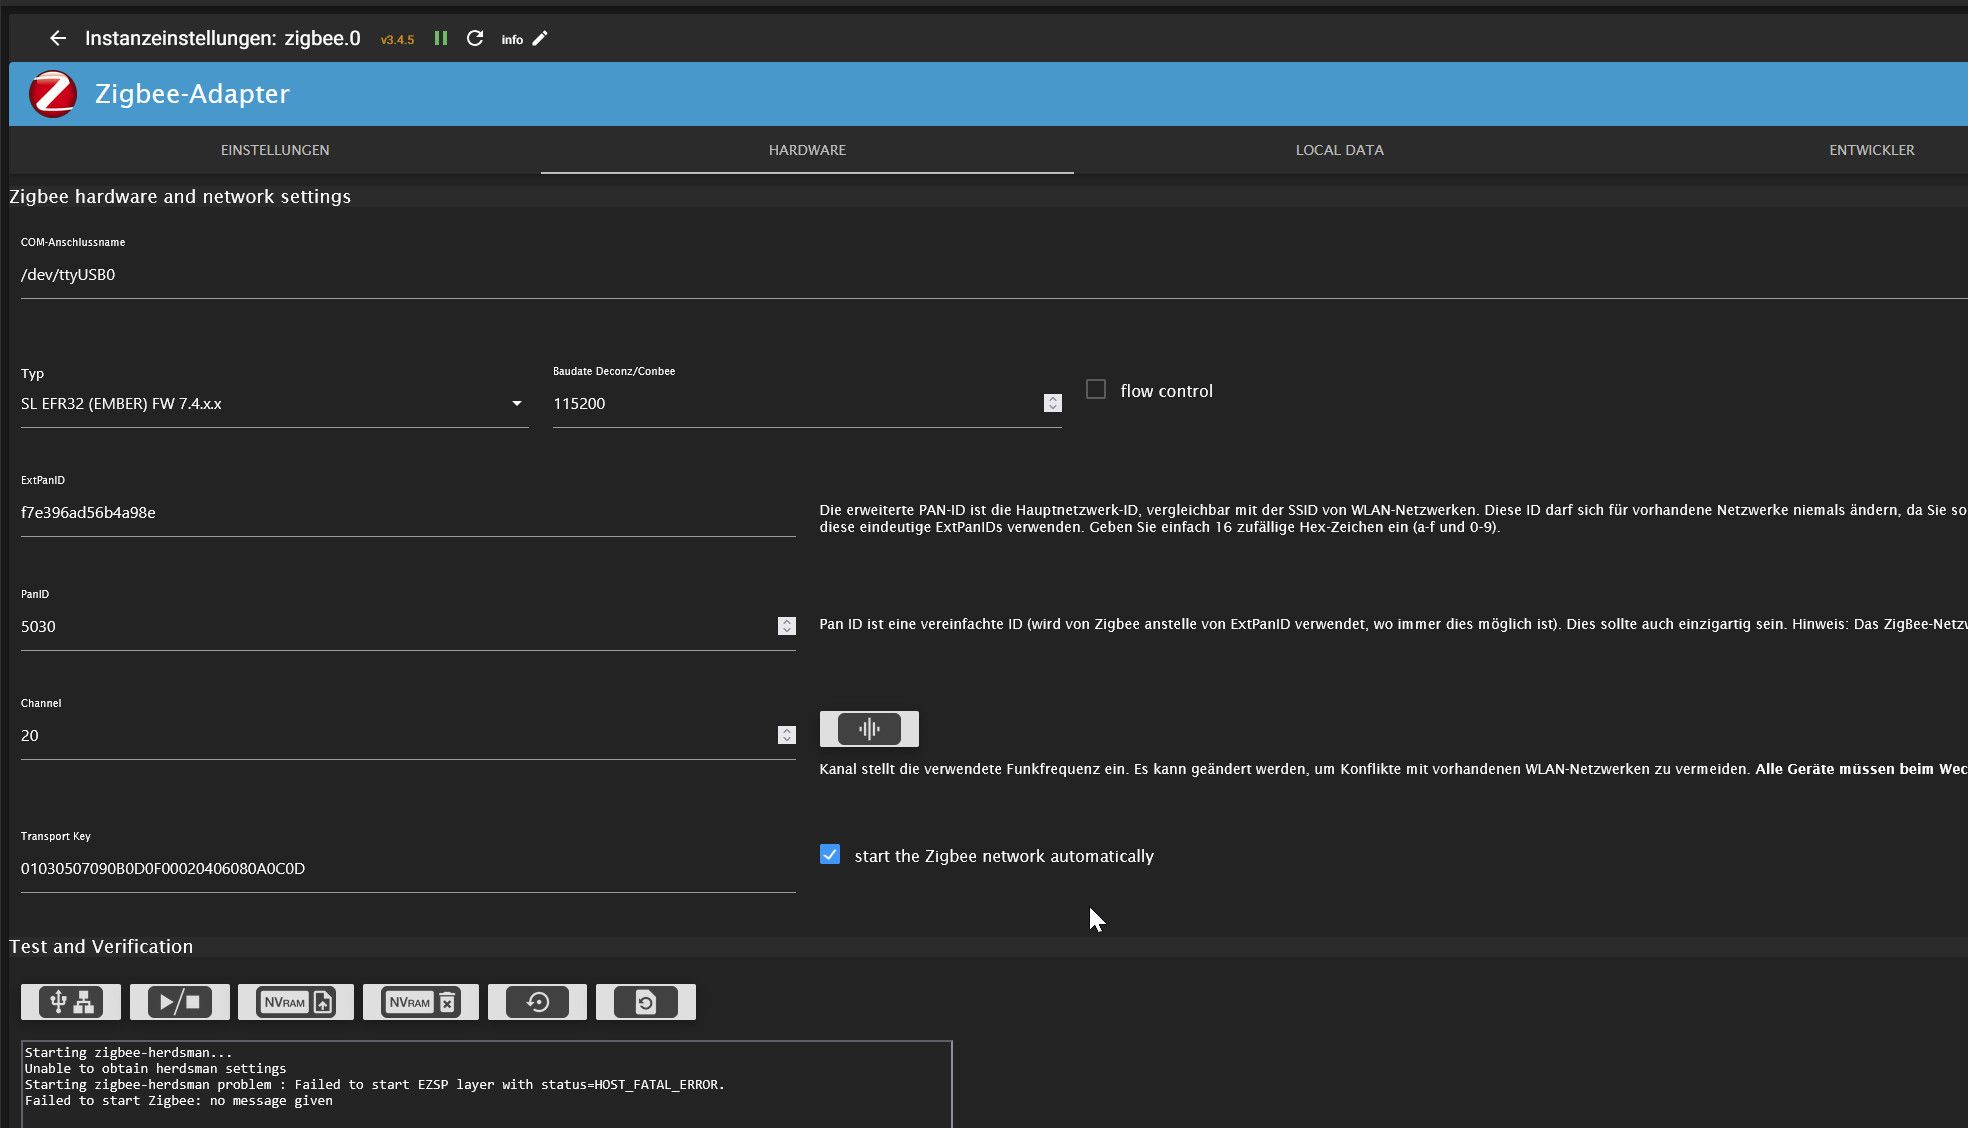Focus the ExtPanID input field
The height and width of the screenshot is (1128, 1968).
coord(408,513)
